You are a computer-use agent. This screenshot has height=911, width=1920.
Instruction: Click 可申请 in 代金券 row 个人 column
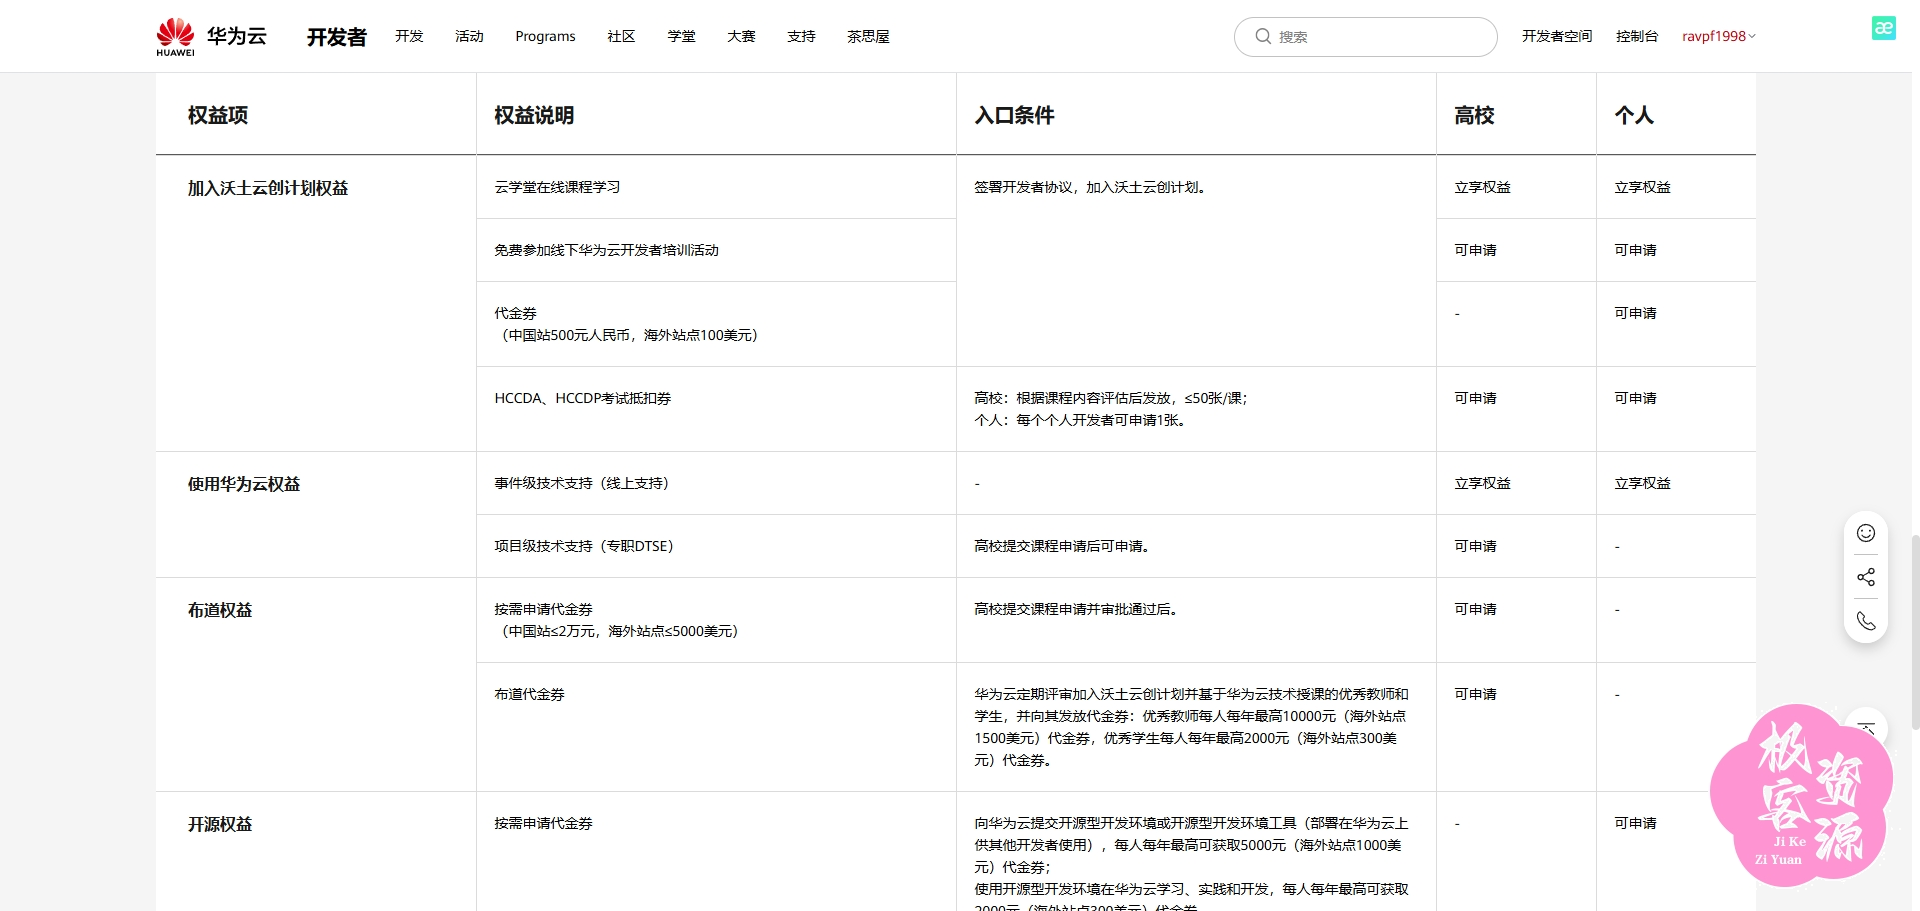tap(1635, 313)
